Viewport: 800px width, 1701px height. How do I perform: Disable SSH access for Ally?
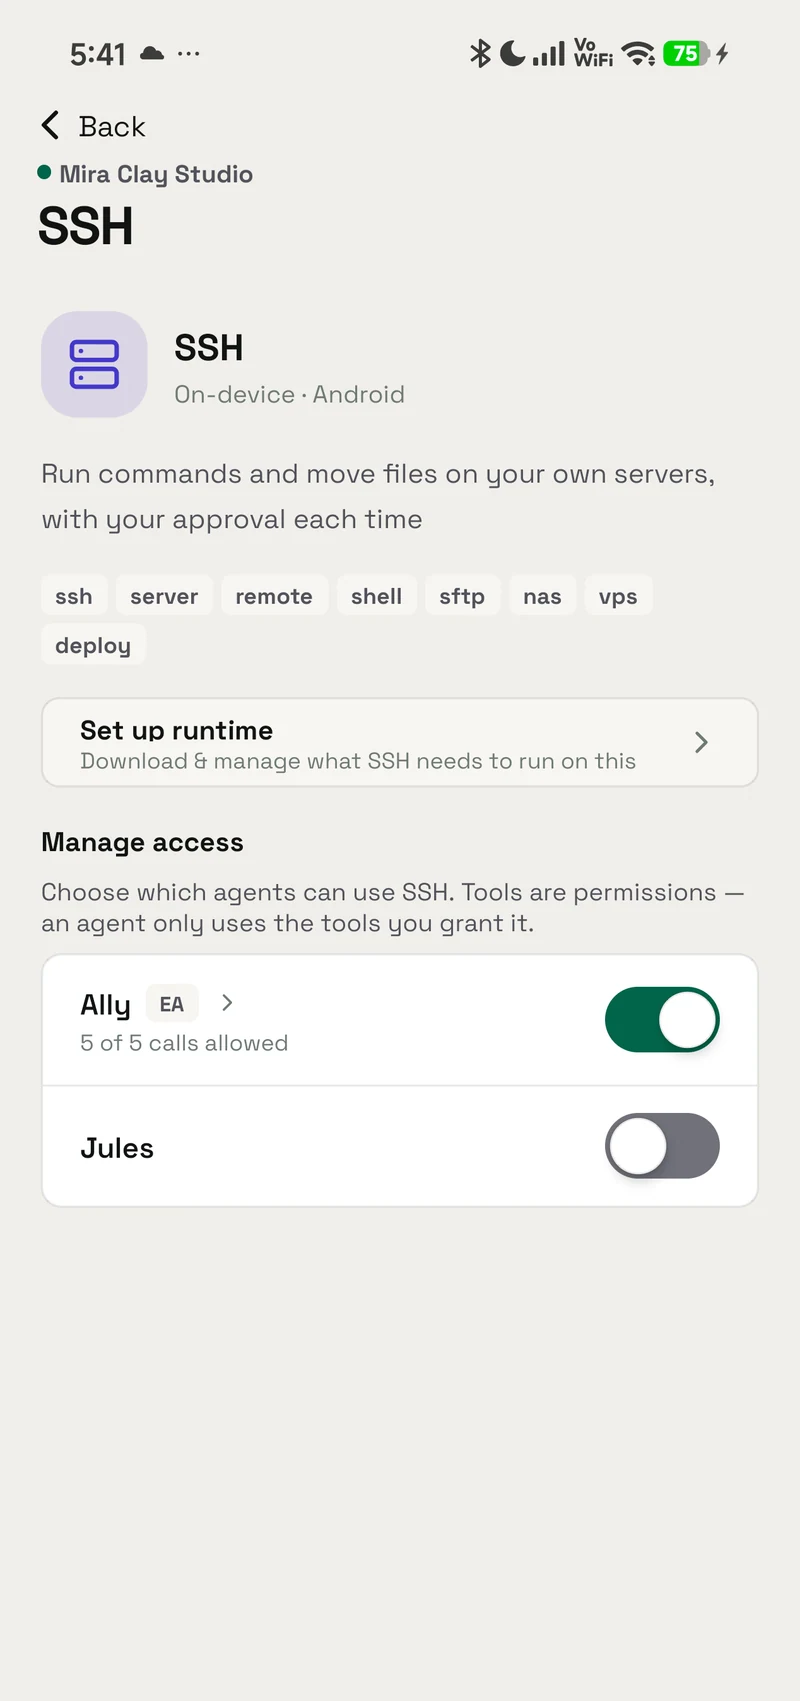[662, 1020]
